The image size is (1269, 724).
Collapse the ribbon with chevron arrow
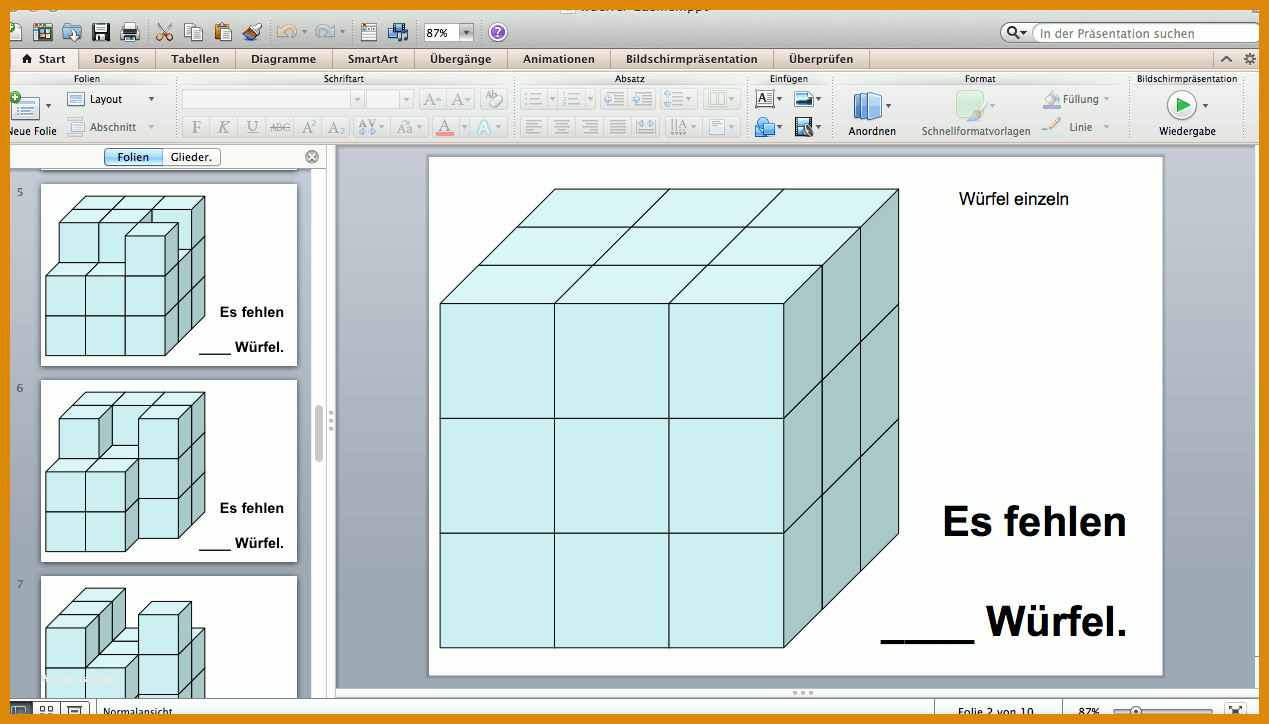tap(1227, 59)
